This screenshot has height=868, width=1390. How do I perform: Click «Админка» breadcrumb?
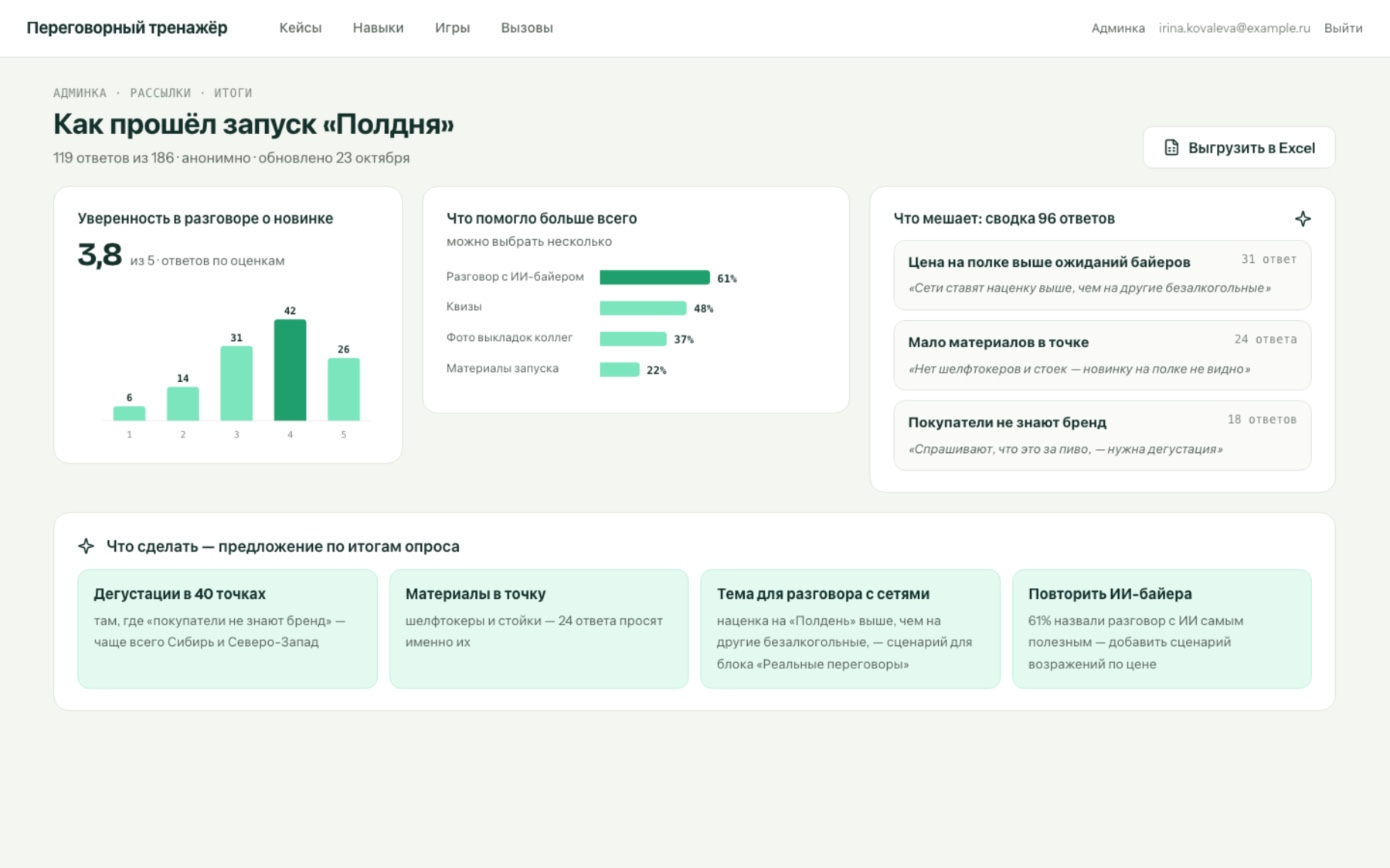(80, 93)
